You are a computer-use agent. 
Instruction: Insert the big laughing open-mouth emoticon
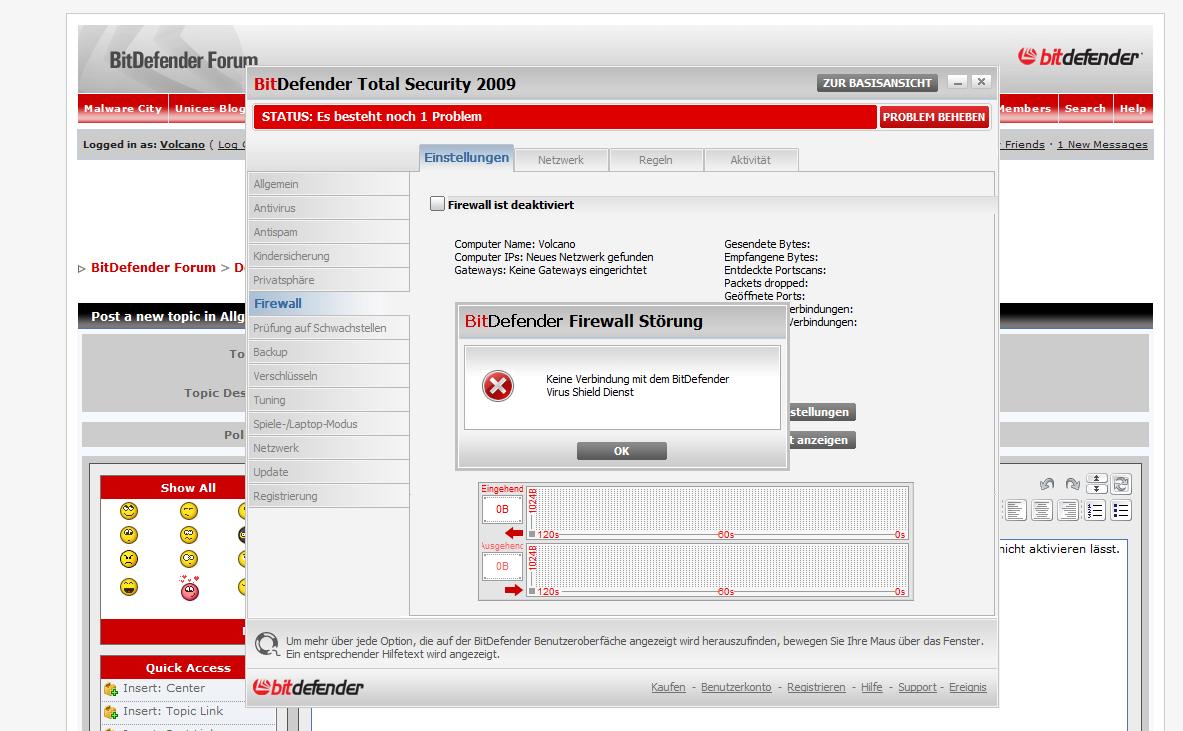[129, 587]
